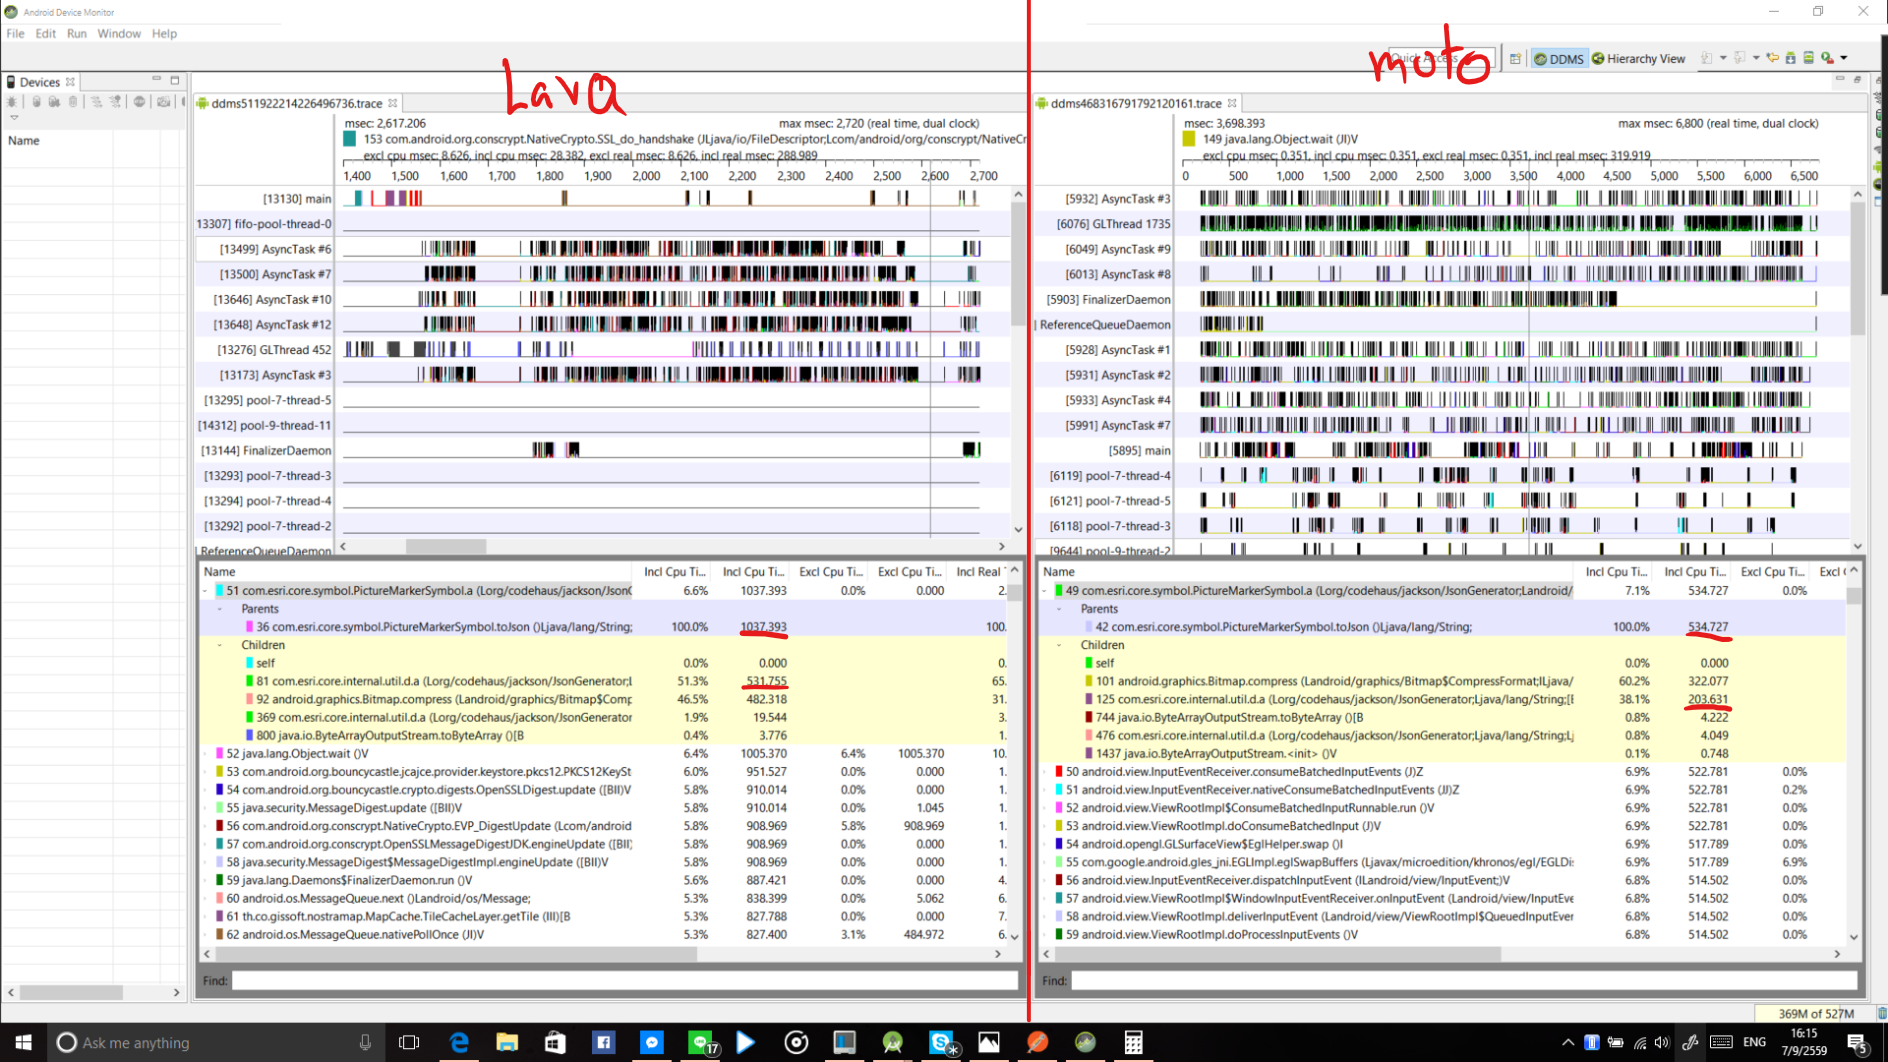Select 61 MapCache.TileCacheLayer.getTile row
The image size is (1888, 1062).
604,917
